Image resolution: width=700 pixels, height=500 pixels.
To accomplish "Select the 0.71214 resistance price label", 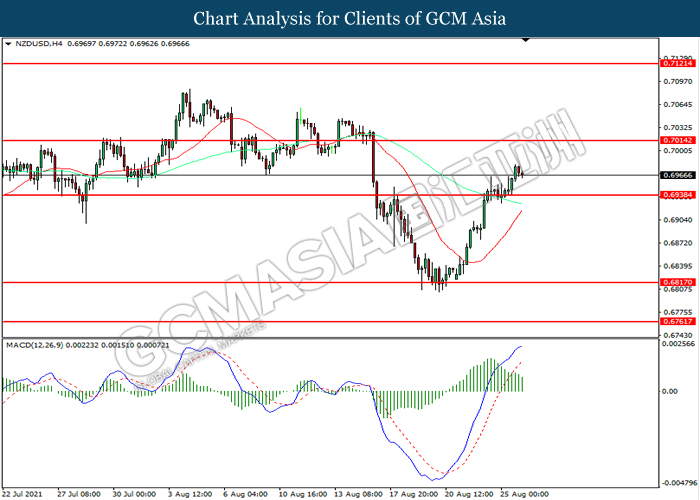I will tap(677, 64).
